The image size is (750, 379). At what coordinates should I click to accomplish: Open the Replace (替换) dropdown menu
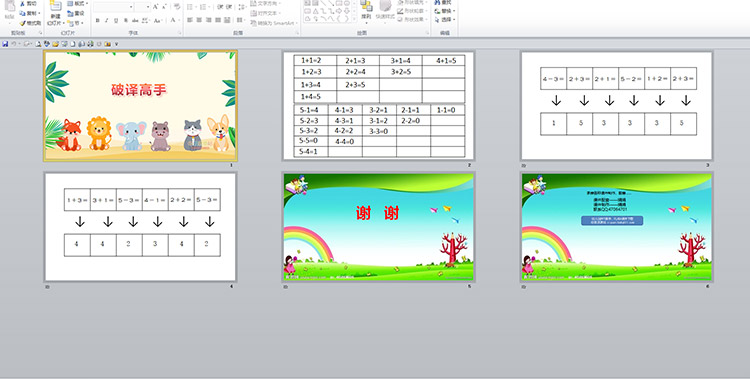coord(445,11)
